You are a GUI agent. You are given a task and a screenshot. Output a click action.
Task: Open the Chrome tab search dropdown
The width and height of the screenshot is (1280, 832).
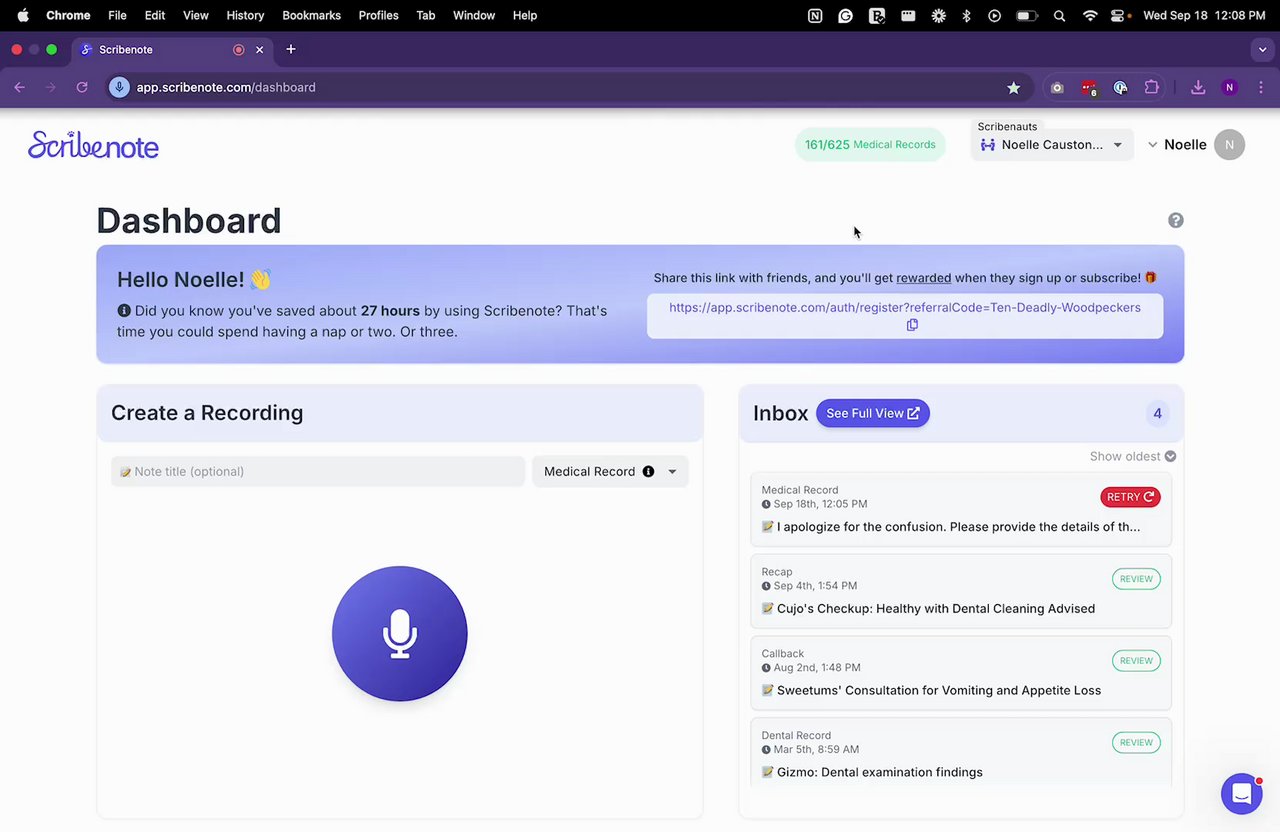pos(1262,49)
